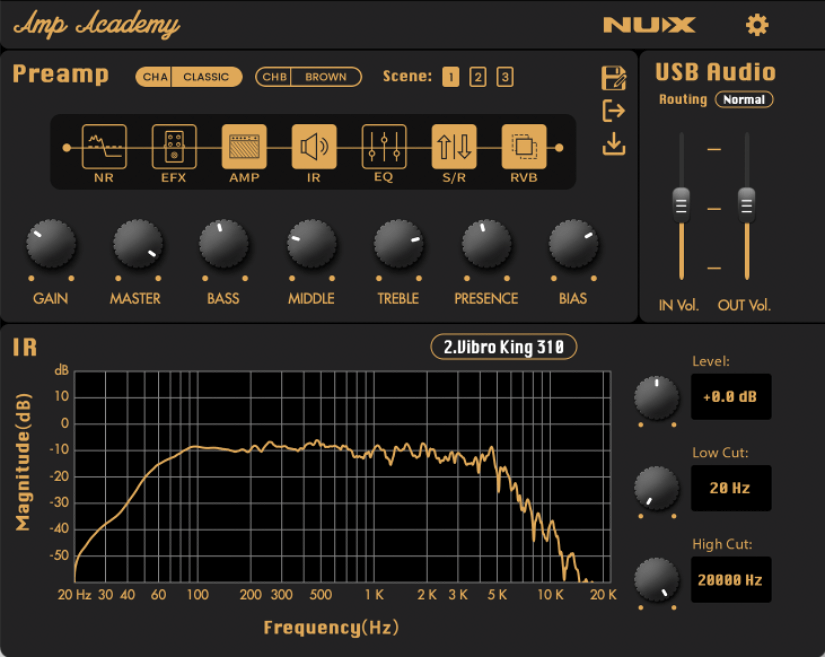Select the AMP block in chain
The image size is (826, 658).
pyautogui.click(x=244, y=147)
